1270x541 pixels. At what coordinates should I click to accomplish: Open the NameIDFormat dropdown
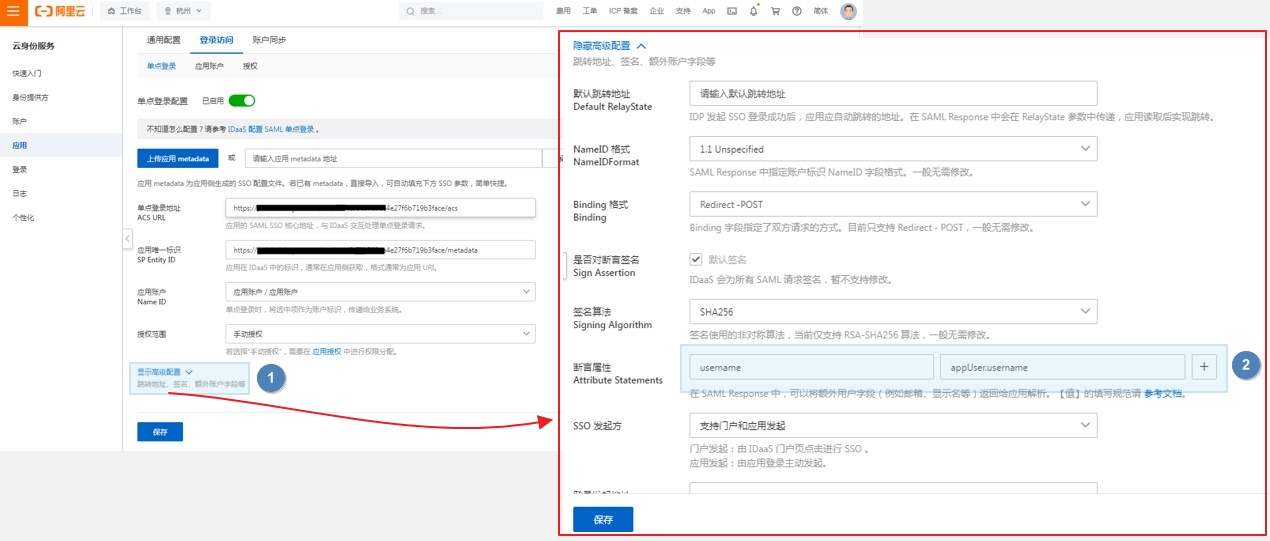click(892, 149)
